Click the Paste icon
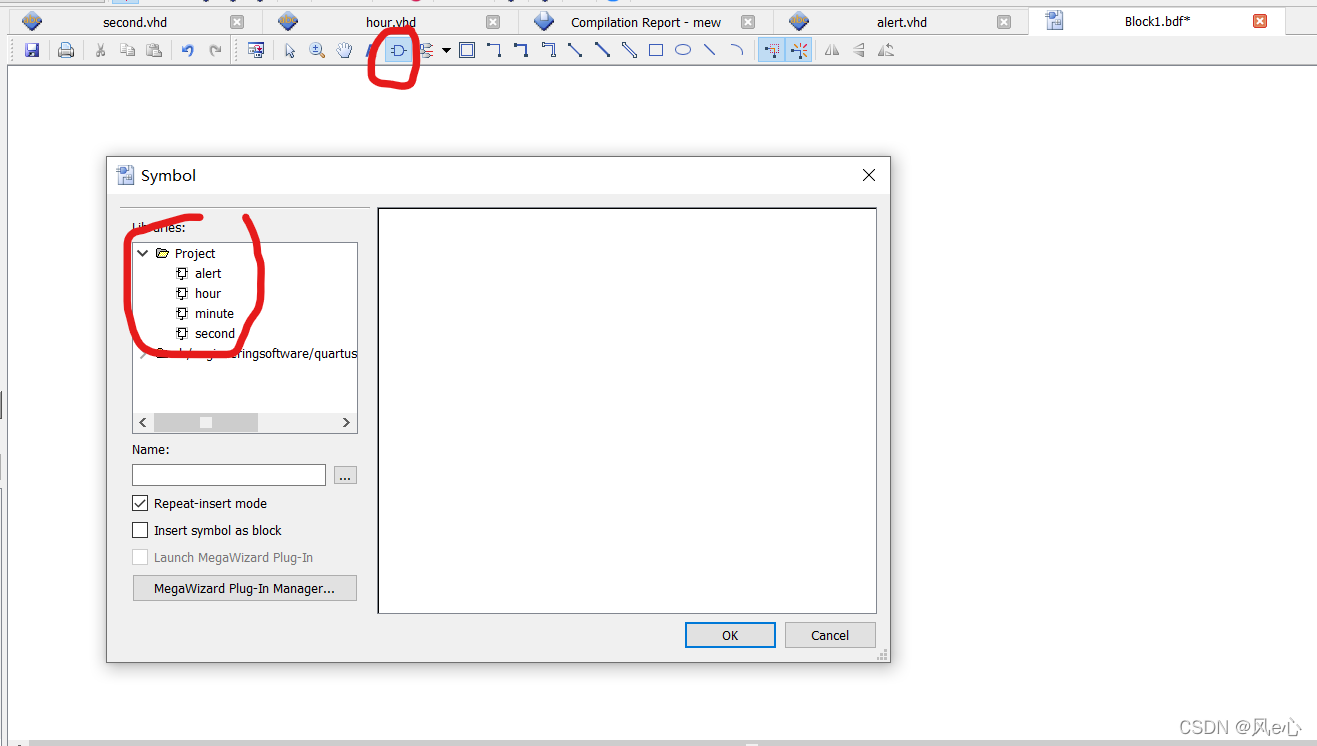This screenshot has width=1317, height=746. (154, 50)
